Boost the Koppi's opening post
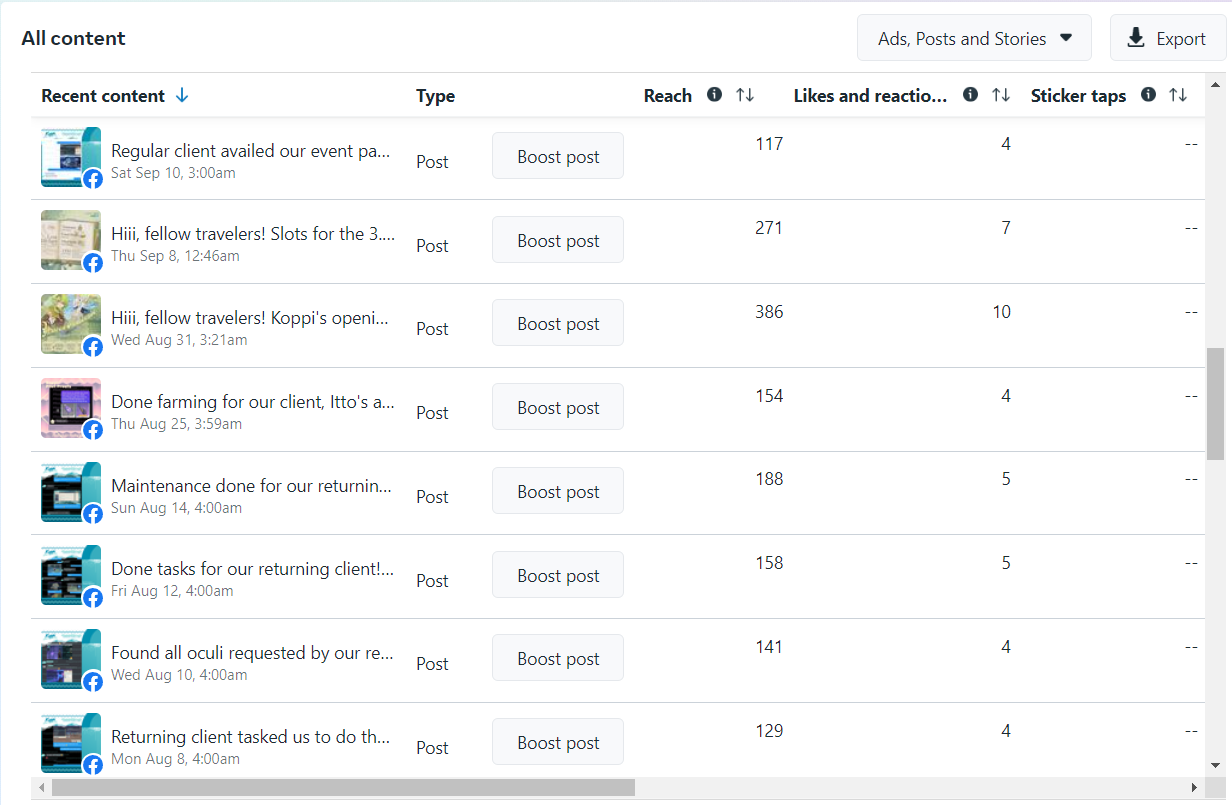Screen dimensions: 1232x805 [558, 323]
